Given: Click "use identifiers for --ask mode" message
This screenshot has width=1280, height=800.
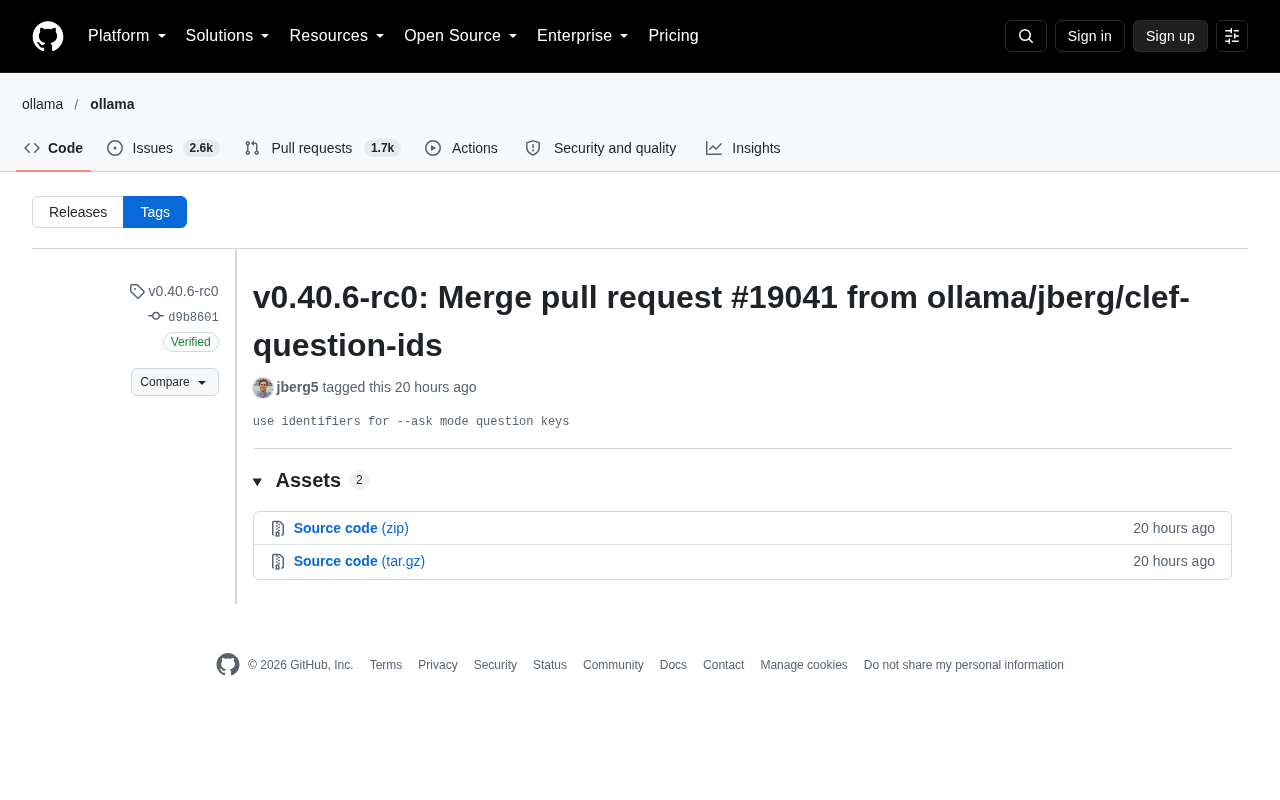Looking at the screenshot, I should click(411, 422).
